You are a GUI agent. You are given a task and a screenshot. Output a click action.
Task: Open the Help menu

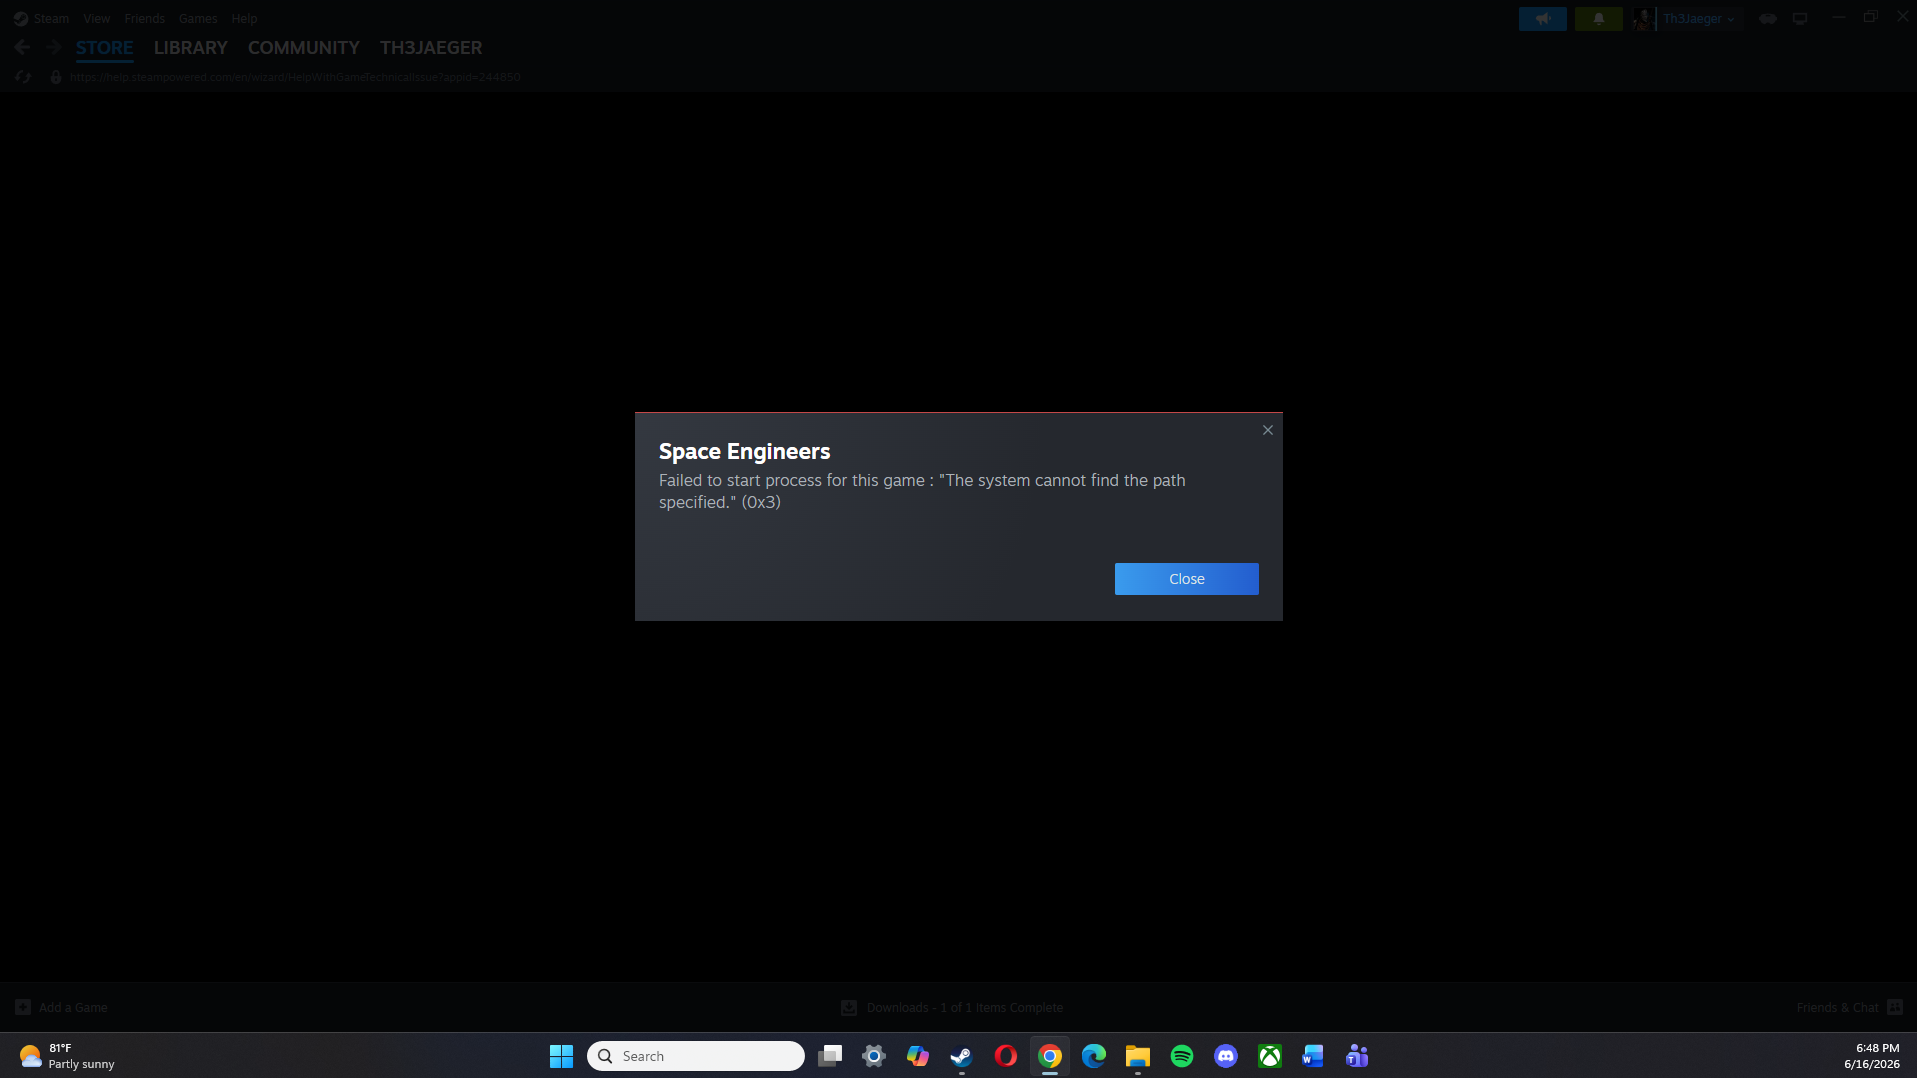pos(244,18)
